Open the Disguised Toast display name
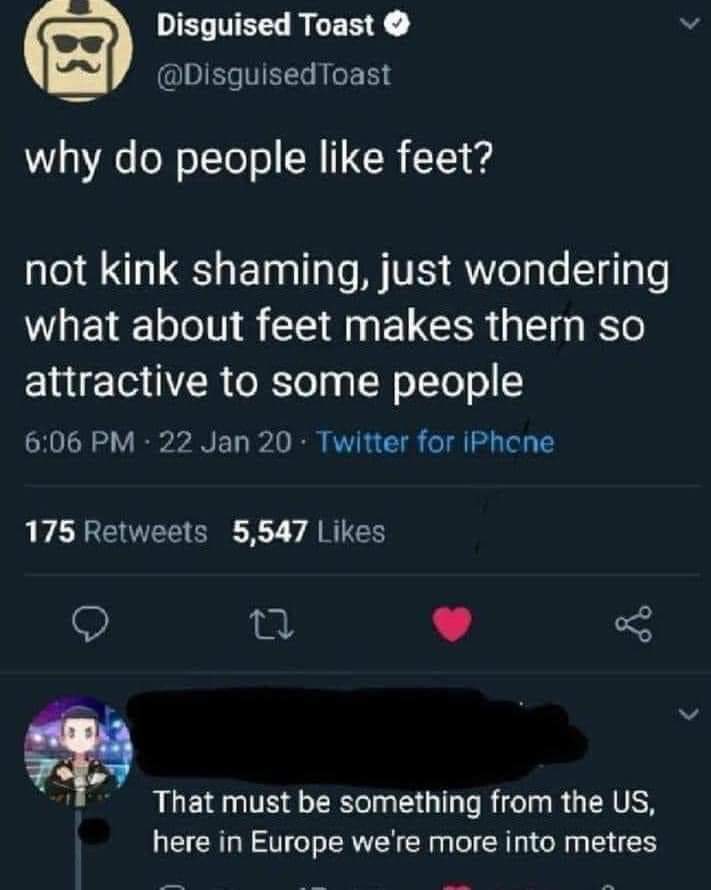The image size is (711, 890). [265, 26]
